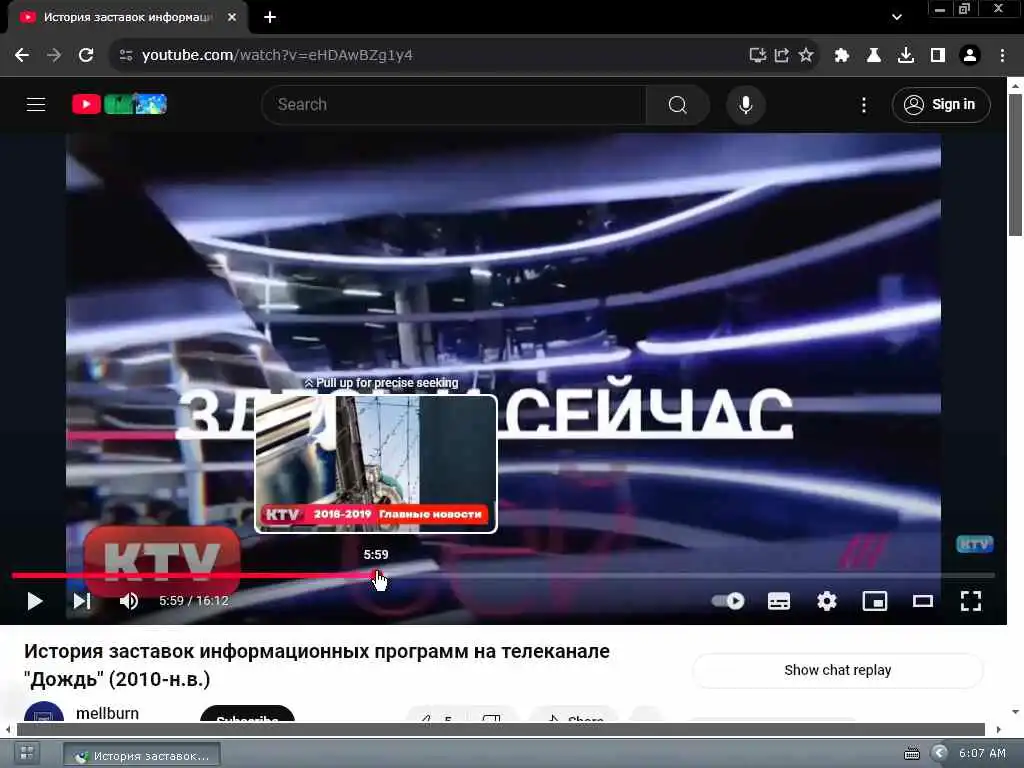Search with your voice microphone
The width and height of the screenshot is (1024, 768).
(746, 104)
